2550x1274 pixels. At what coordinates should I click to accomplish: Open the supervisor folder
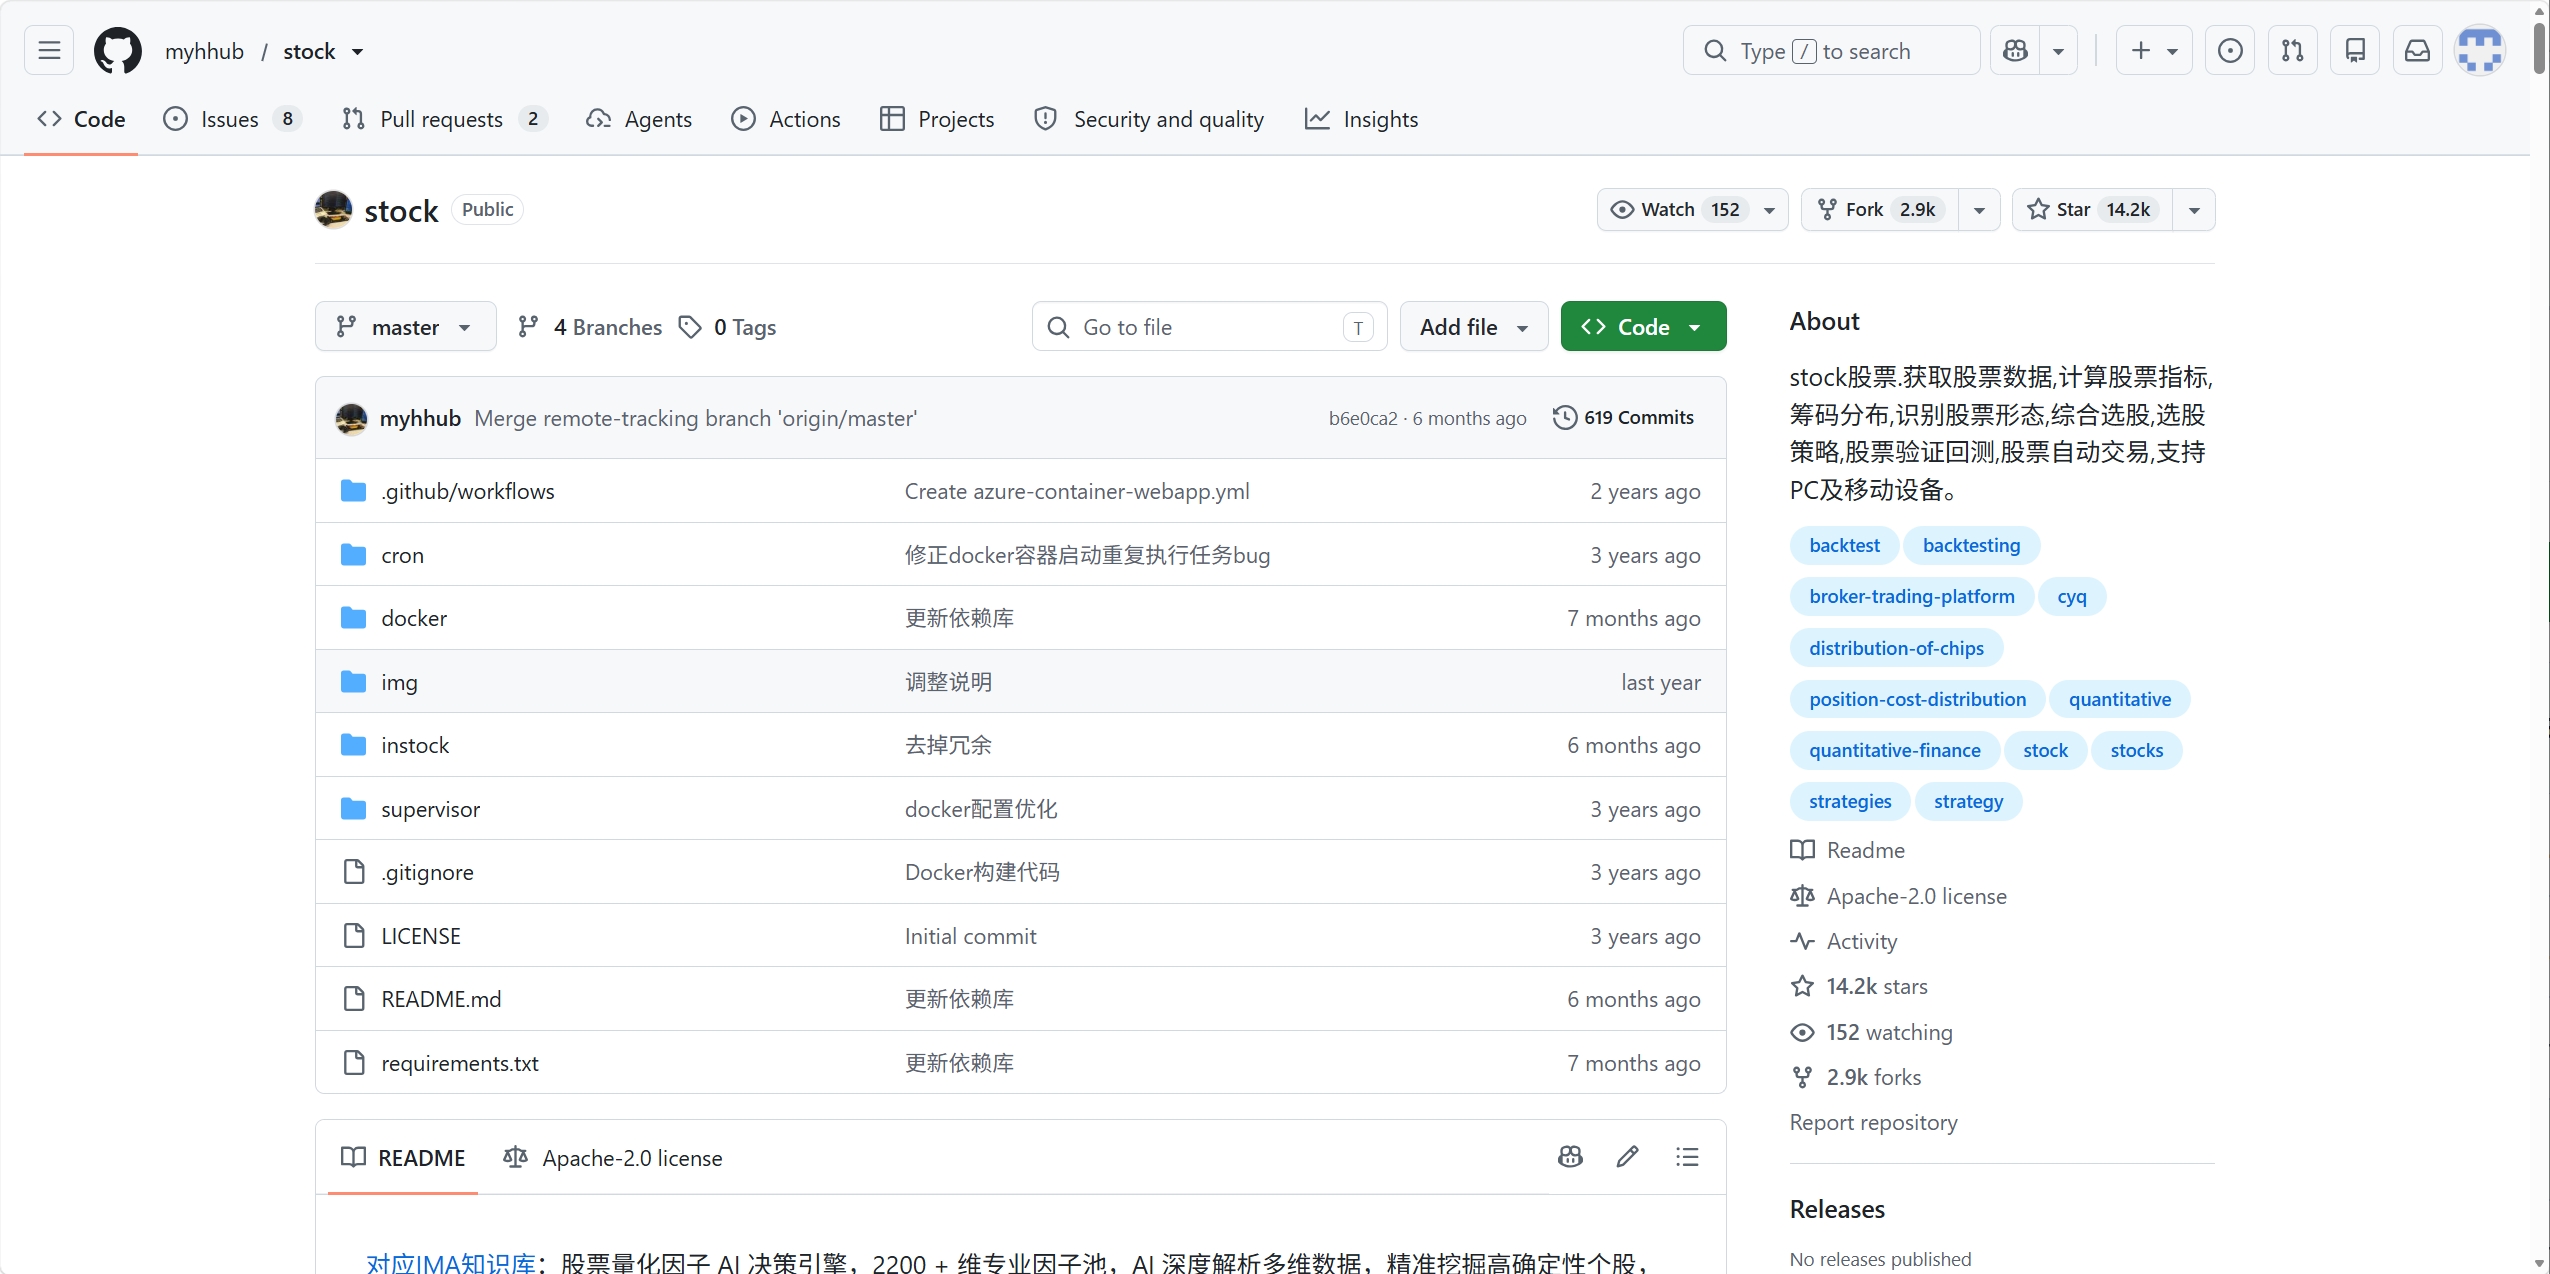point(430,809)
